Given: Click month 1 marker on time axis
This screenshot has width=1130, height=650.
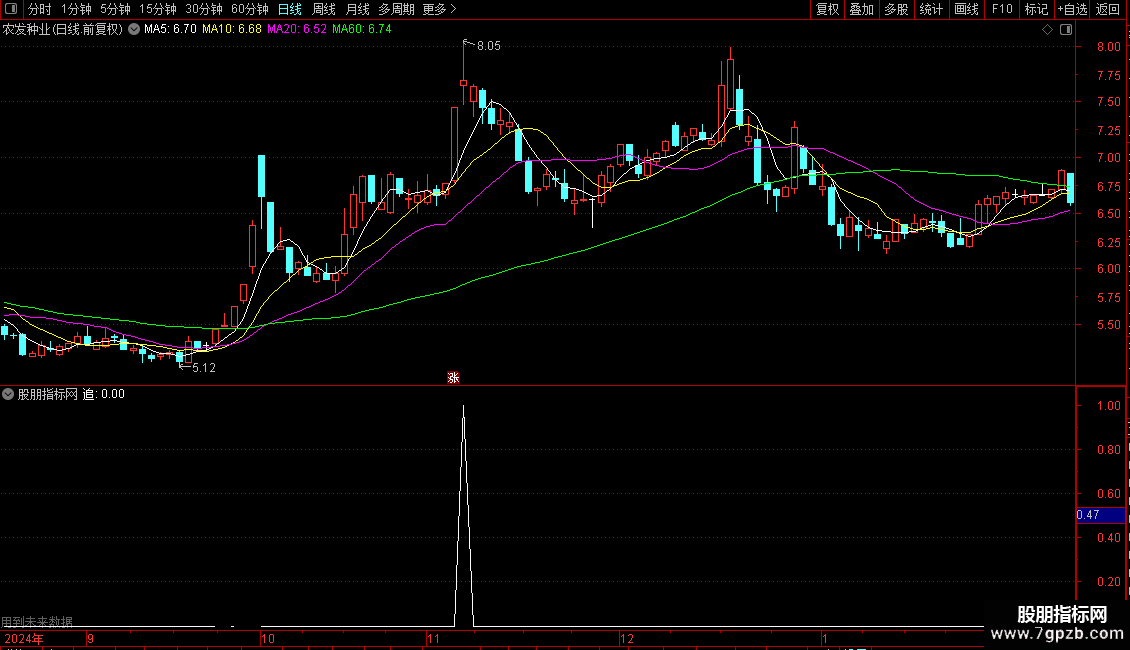Looking at the screenshot, I should coord(824,638).
